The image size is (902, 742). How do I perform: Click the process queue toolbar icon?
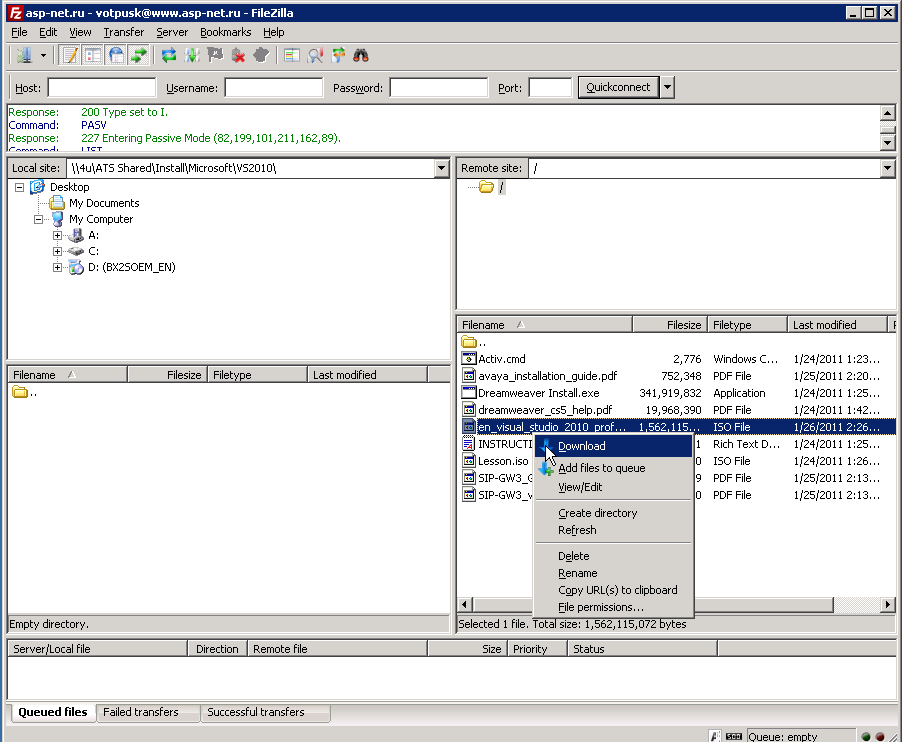[192, 55]
